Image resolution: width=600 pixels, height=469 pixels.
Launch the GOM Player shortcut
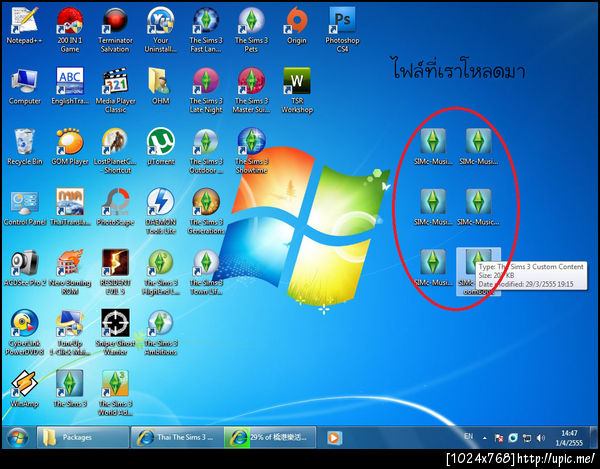point(70,147)
